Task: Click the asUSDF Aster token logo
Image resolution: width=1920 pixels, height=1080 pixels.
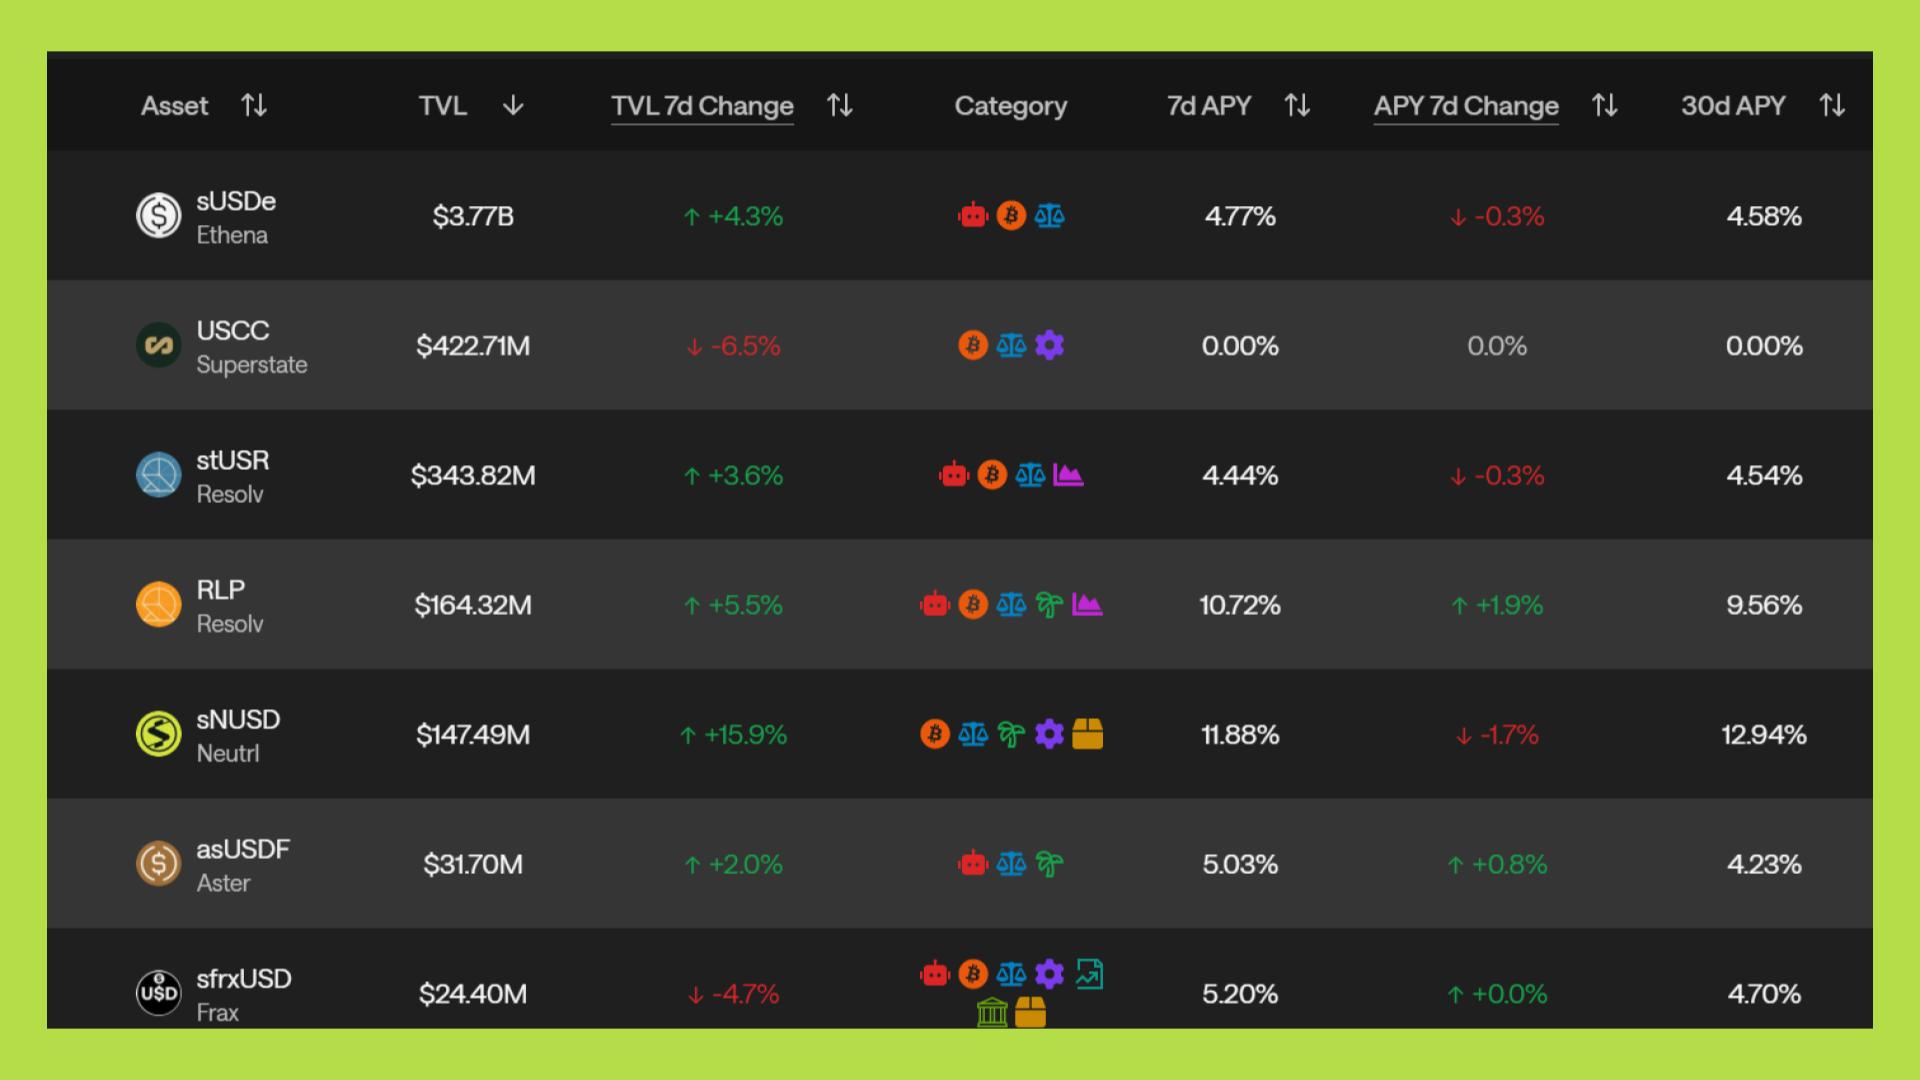Action: pyautogui.click(x=158, y=864)
